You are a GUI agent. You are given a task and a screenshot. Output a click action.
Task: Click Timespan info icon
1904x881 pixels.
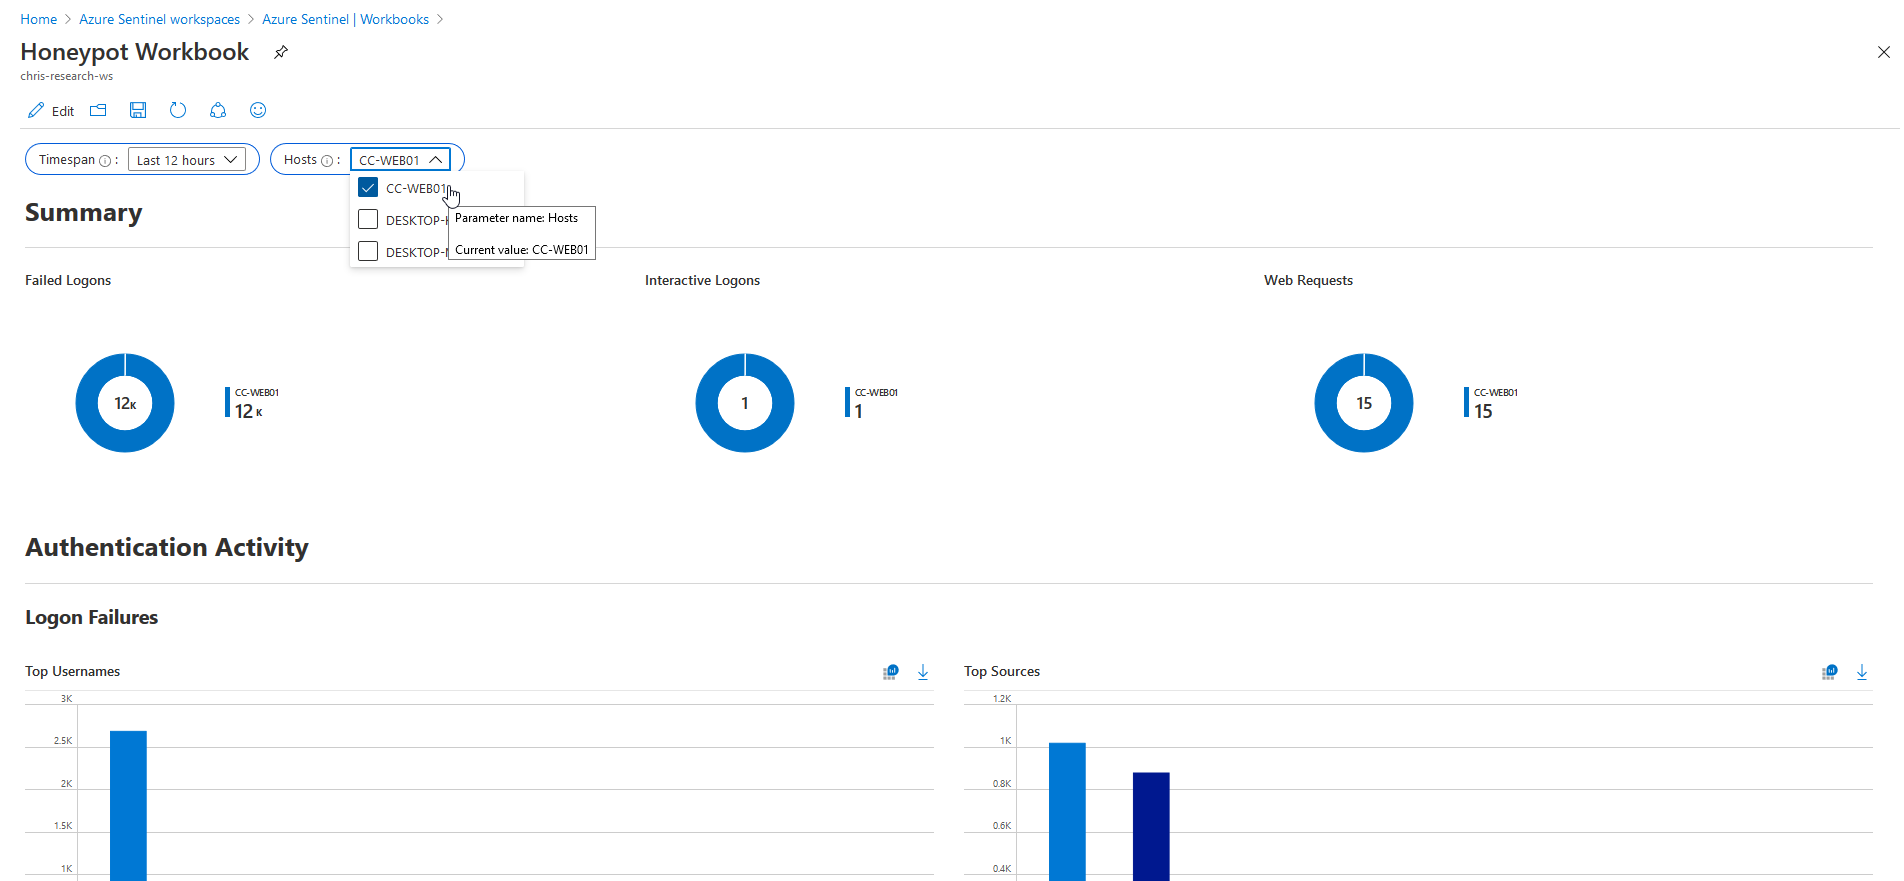[x=105, y=161]
